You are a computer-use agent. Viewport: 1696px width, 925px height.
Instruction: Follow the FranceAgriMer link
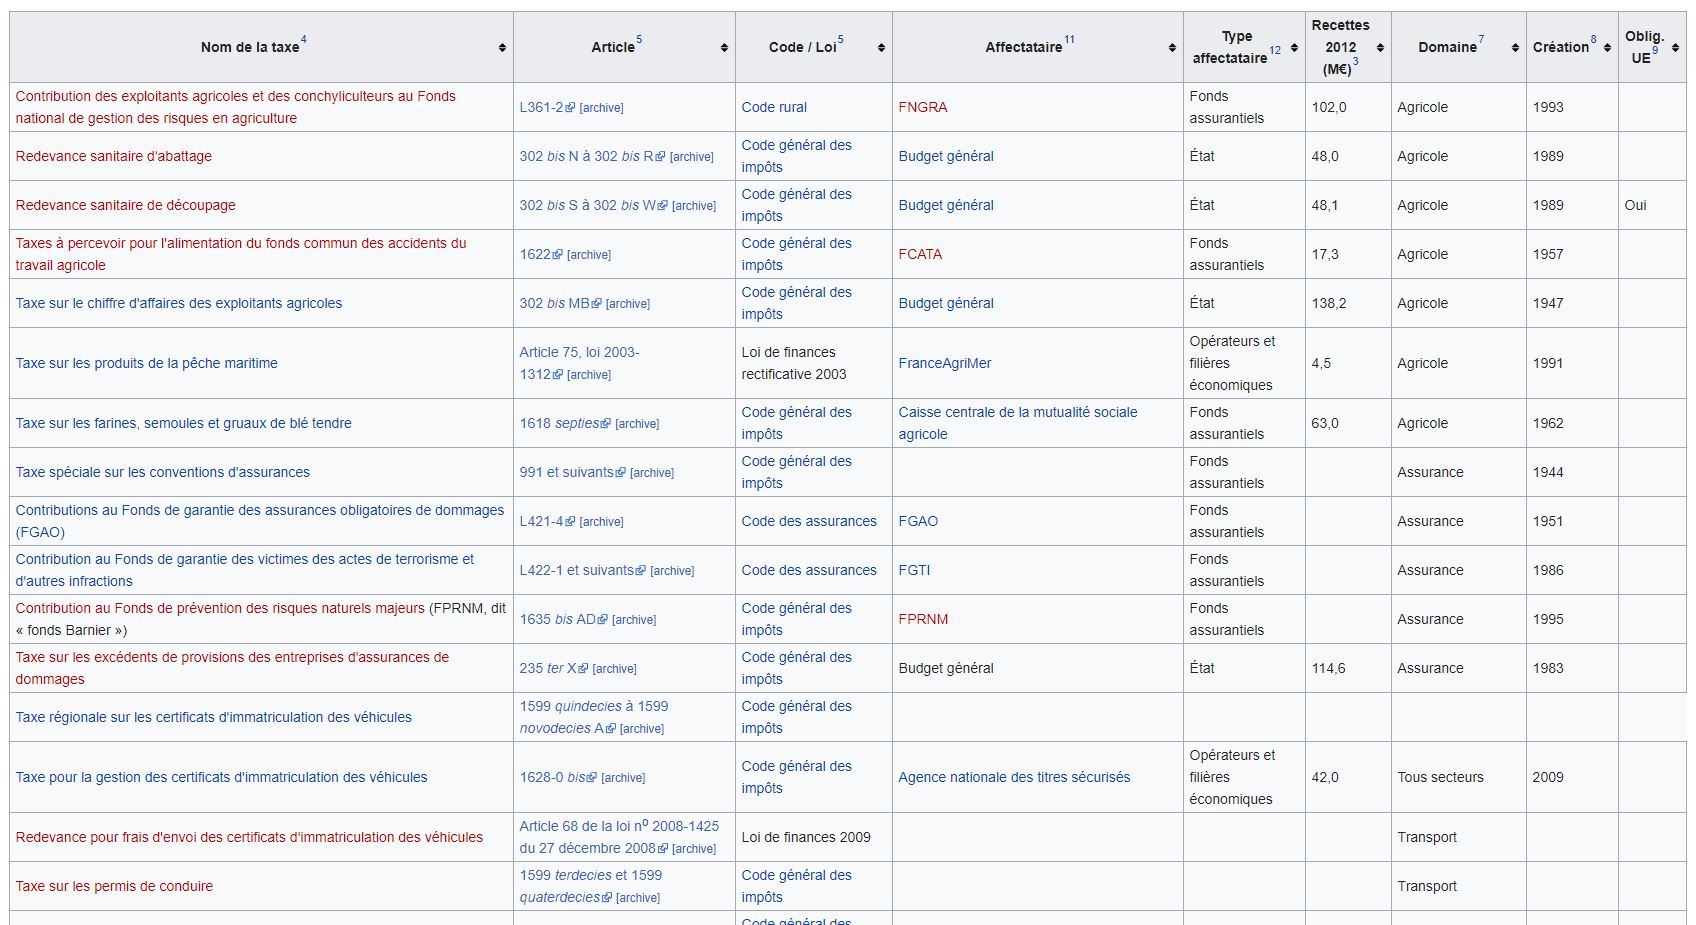tap(944, 363)
